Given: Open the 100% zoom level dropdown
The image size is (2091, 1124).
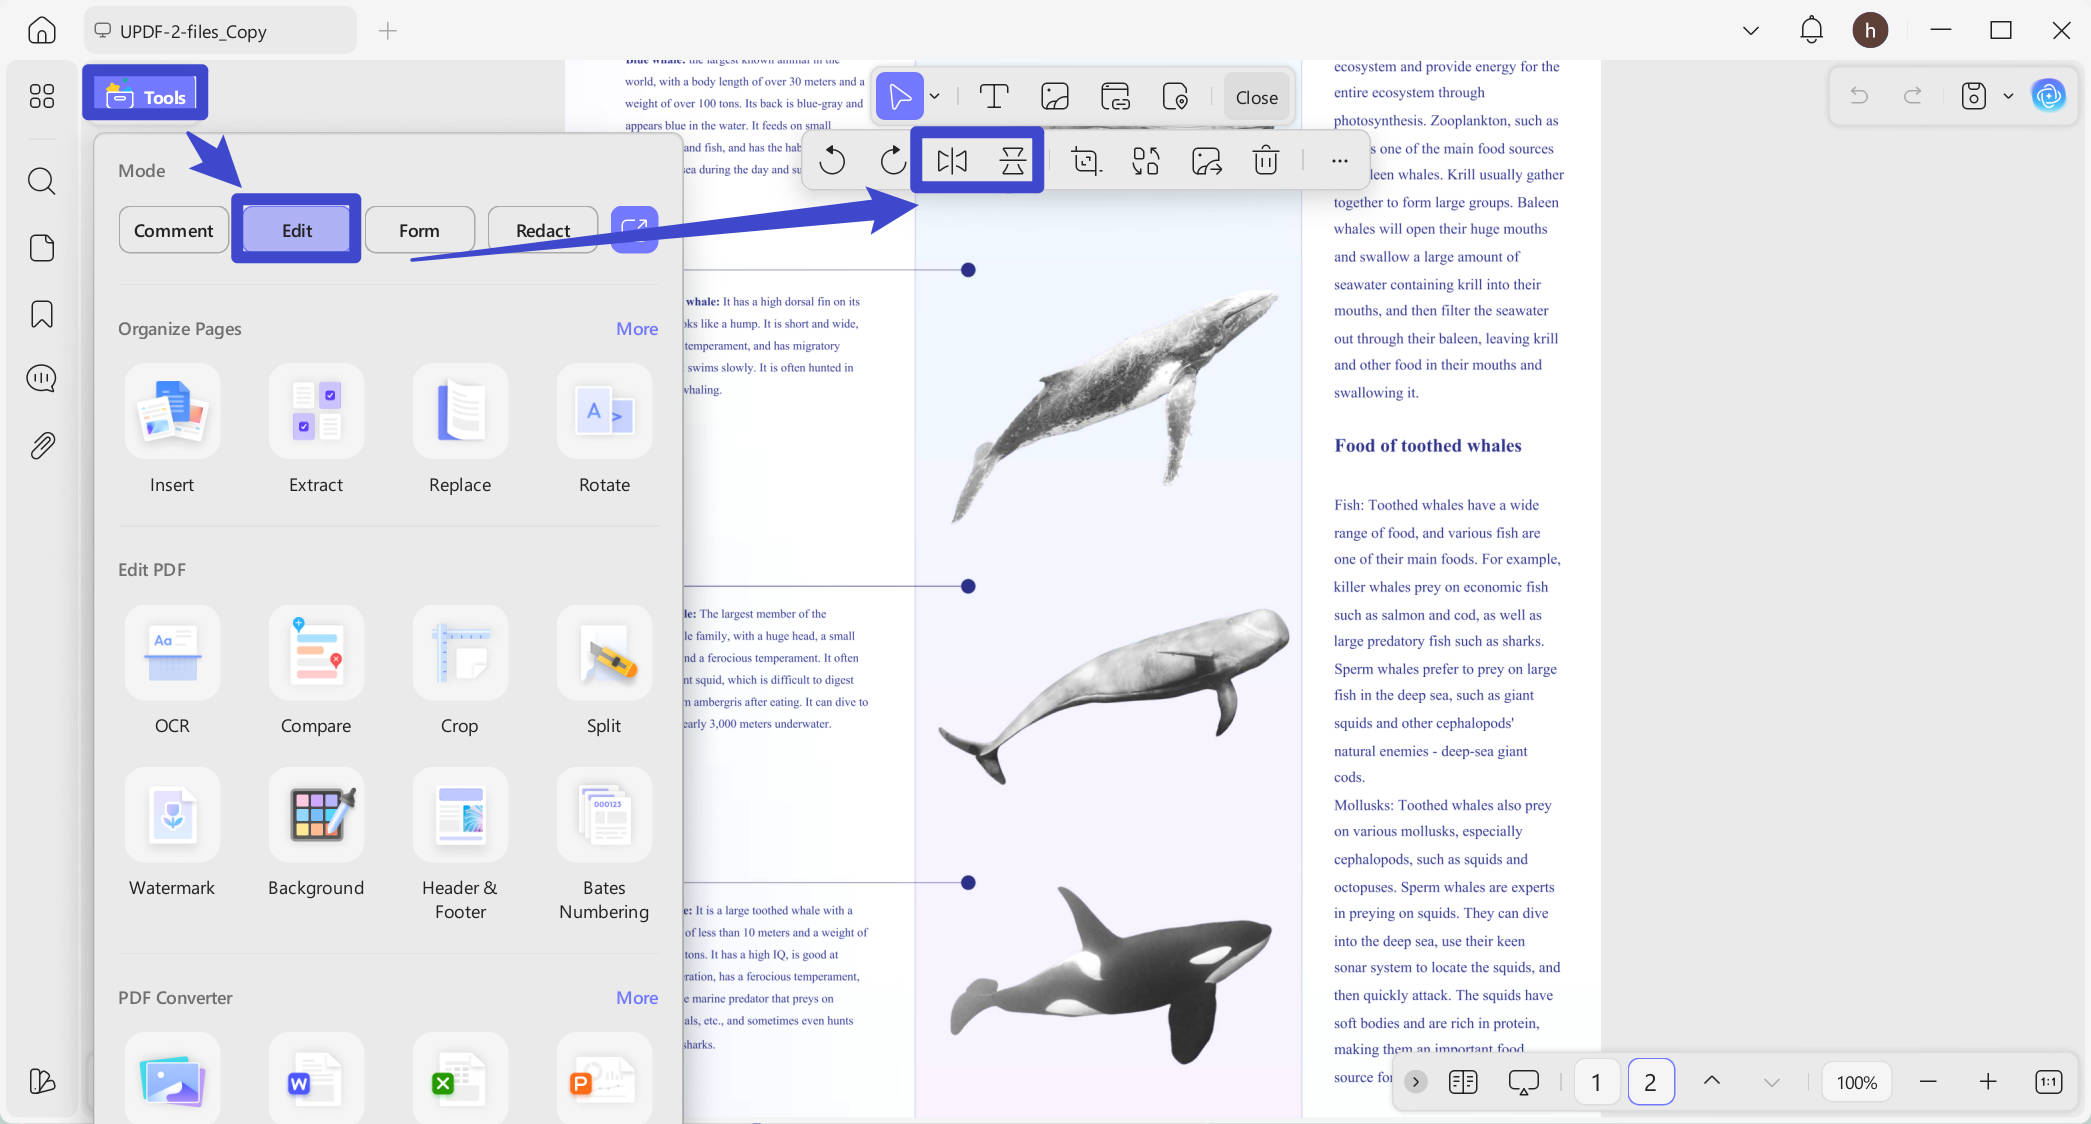Looking at the screenshot, I should pyautogui.click(x=1857, y=1082).
